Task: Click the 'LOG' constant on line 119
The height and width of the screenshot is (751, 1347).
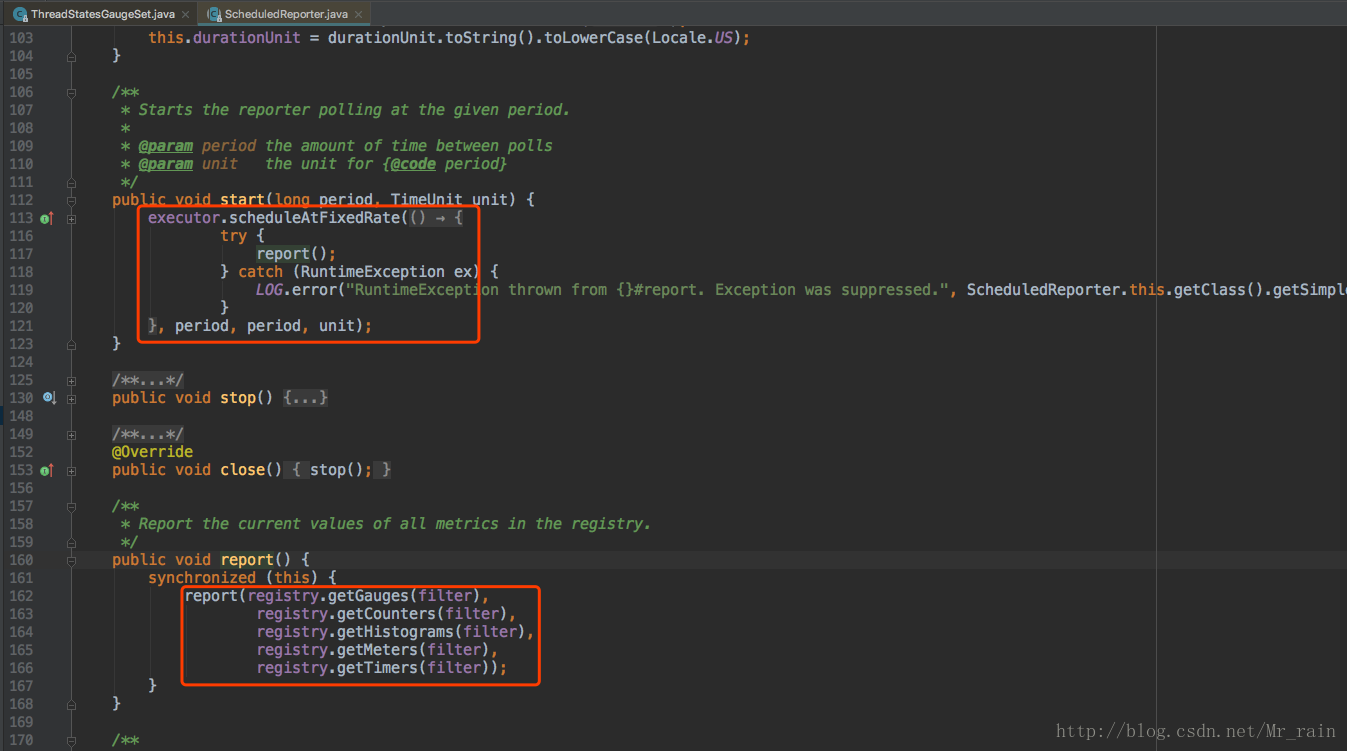Action: (269, 290)
